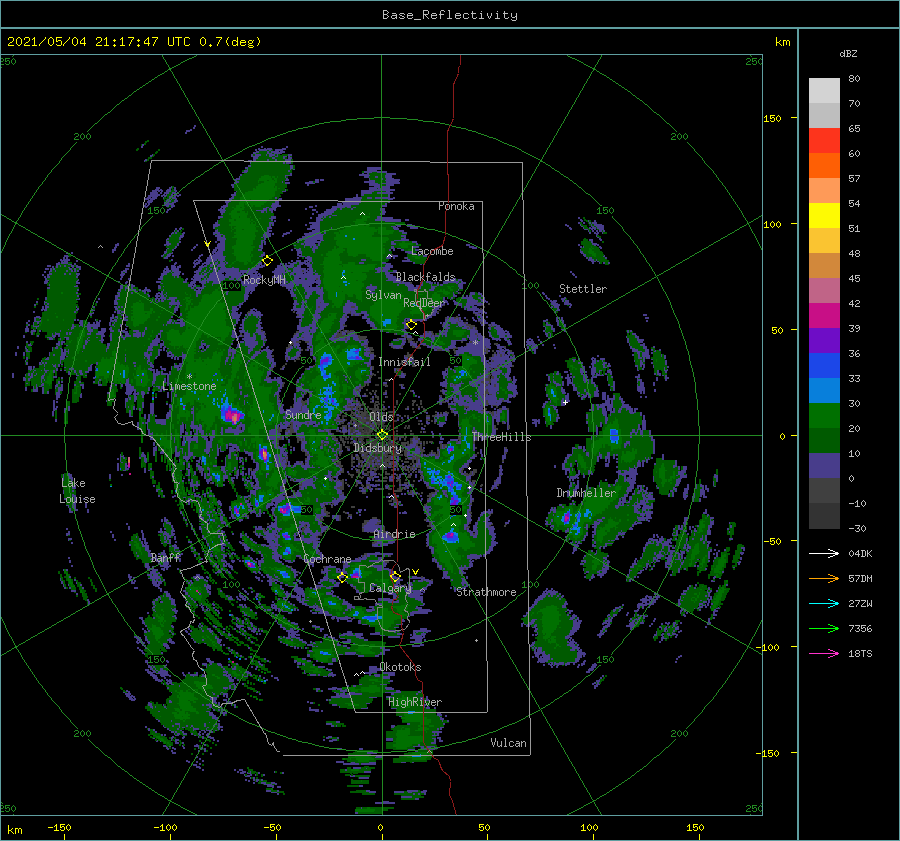900x841 pixels.
Task: Select the bright green 30–20 dBZ legend swatch
Action: [824, 416]
